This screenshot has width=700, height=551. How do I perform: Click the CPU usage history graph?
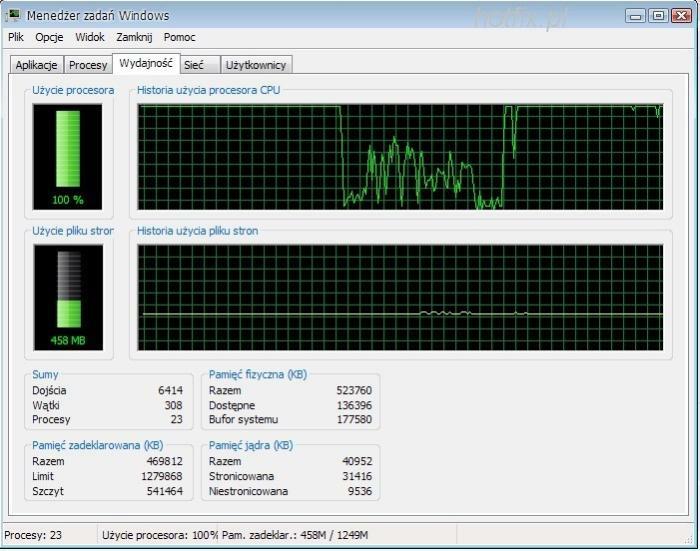coord(400,156)
